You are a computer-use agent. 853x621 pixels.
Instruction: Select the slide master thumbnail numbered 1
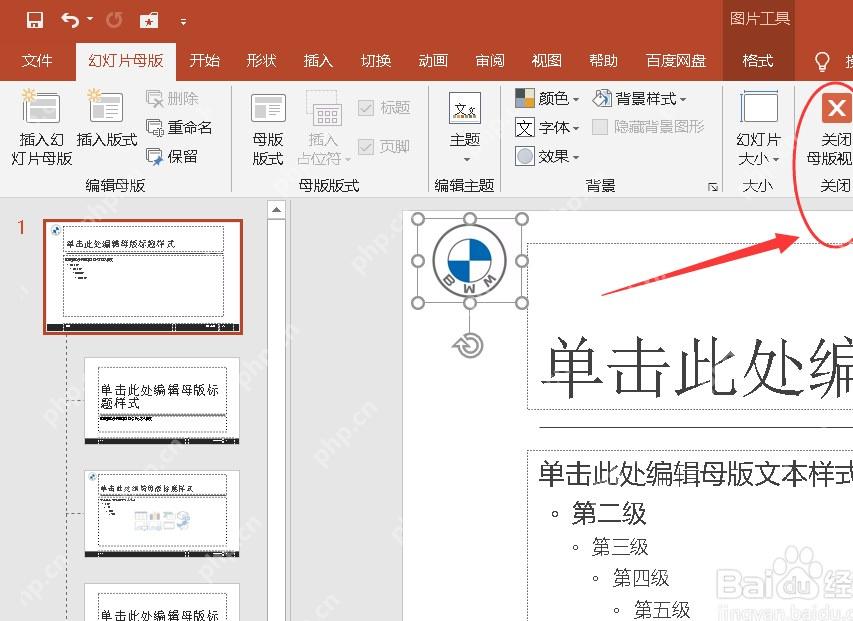click(143, 277)
